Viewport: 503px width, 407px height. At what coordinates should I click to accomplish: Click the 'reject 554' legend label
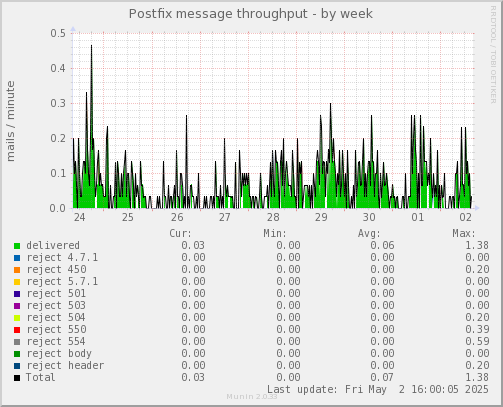tap(56, 341)
